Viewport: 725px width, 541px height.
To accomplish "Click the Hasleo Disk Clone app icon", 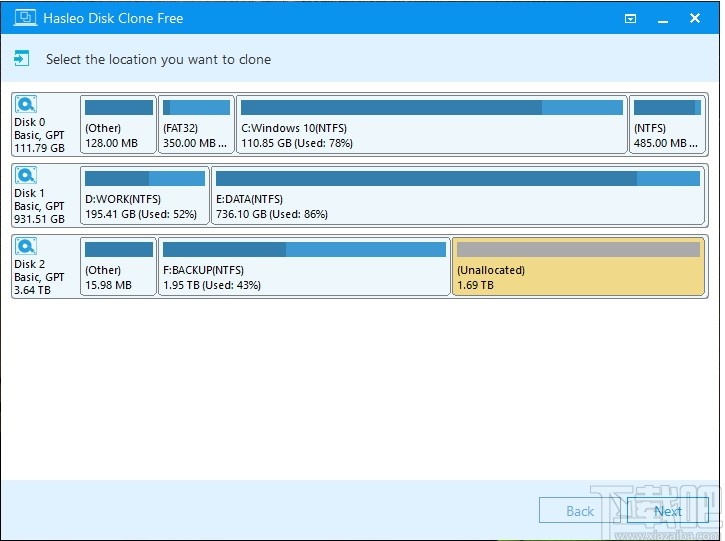I will point(25,18).
